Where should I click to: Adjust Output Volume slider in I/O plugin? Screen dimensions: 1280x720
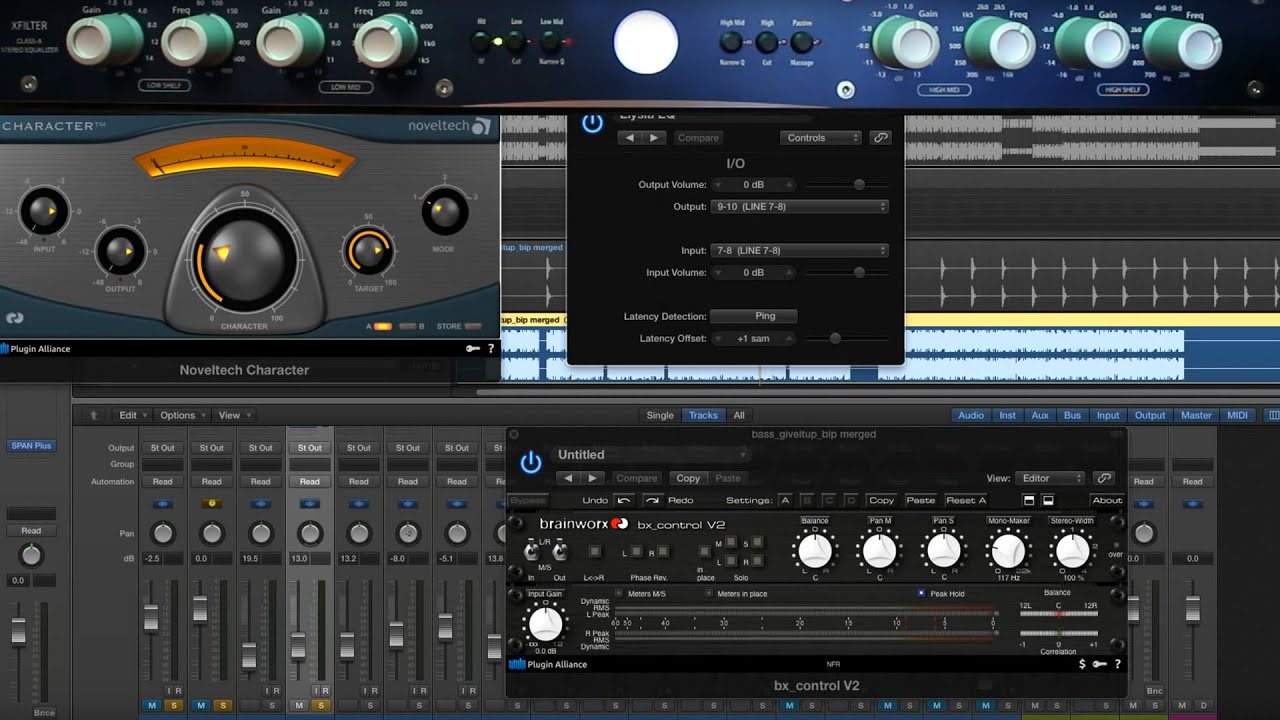[x=858, y=185]
